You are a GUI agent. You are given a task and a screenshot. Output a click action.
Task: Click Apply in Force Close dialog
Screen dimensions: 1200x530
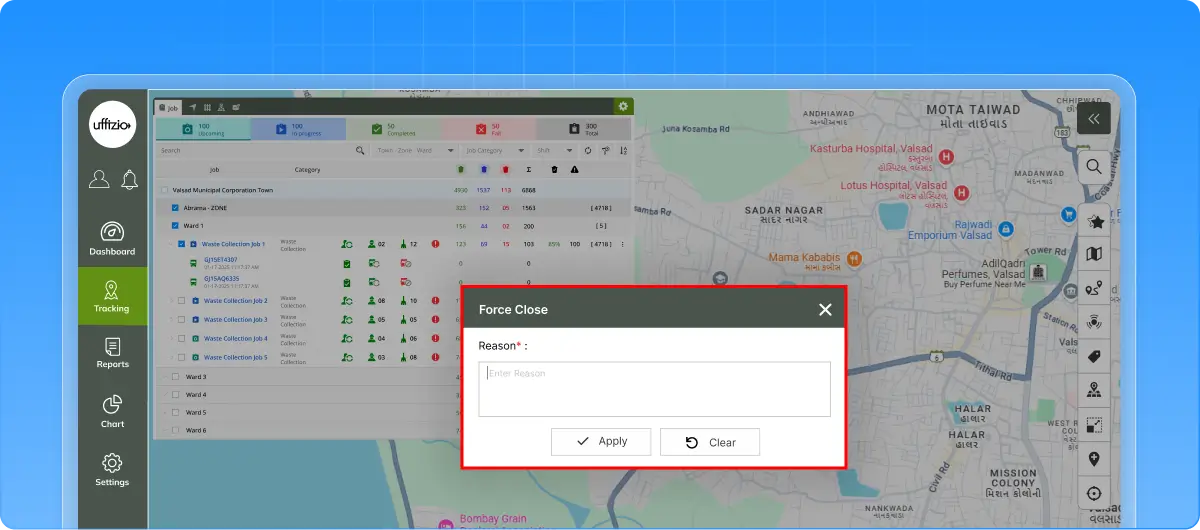(601, 441)
